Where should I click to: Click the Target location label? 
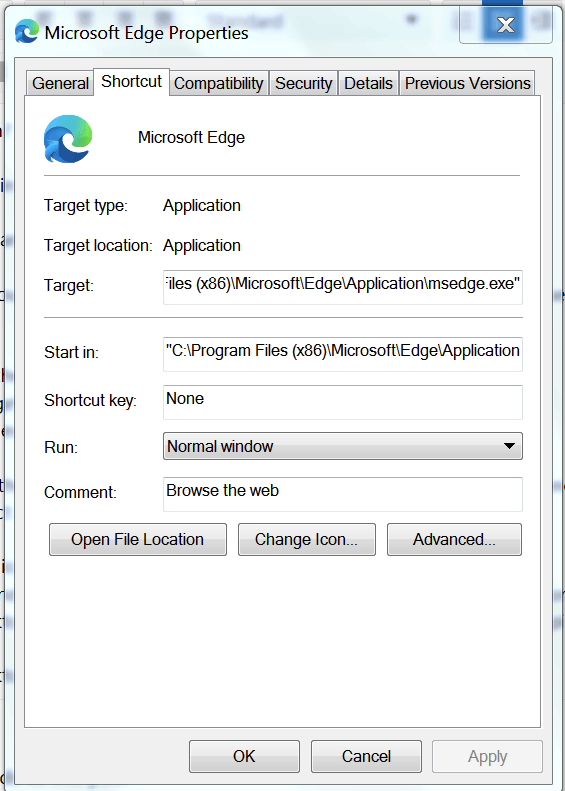coord(98,246)
